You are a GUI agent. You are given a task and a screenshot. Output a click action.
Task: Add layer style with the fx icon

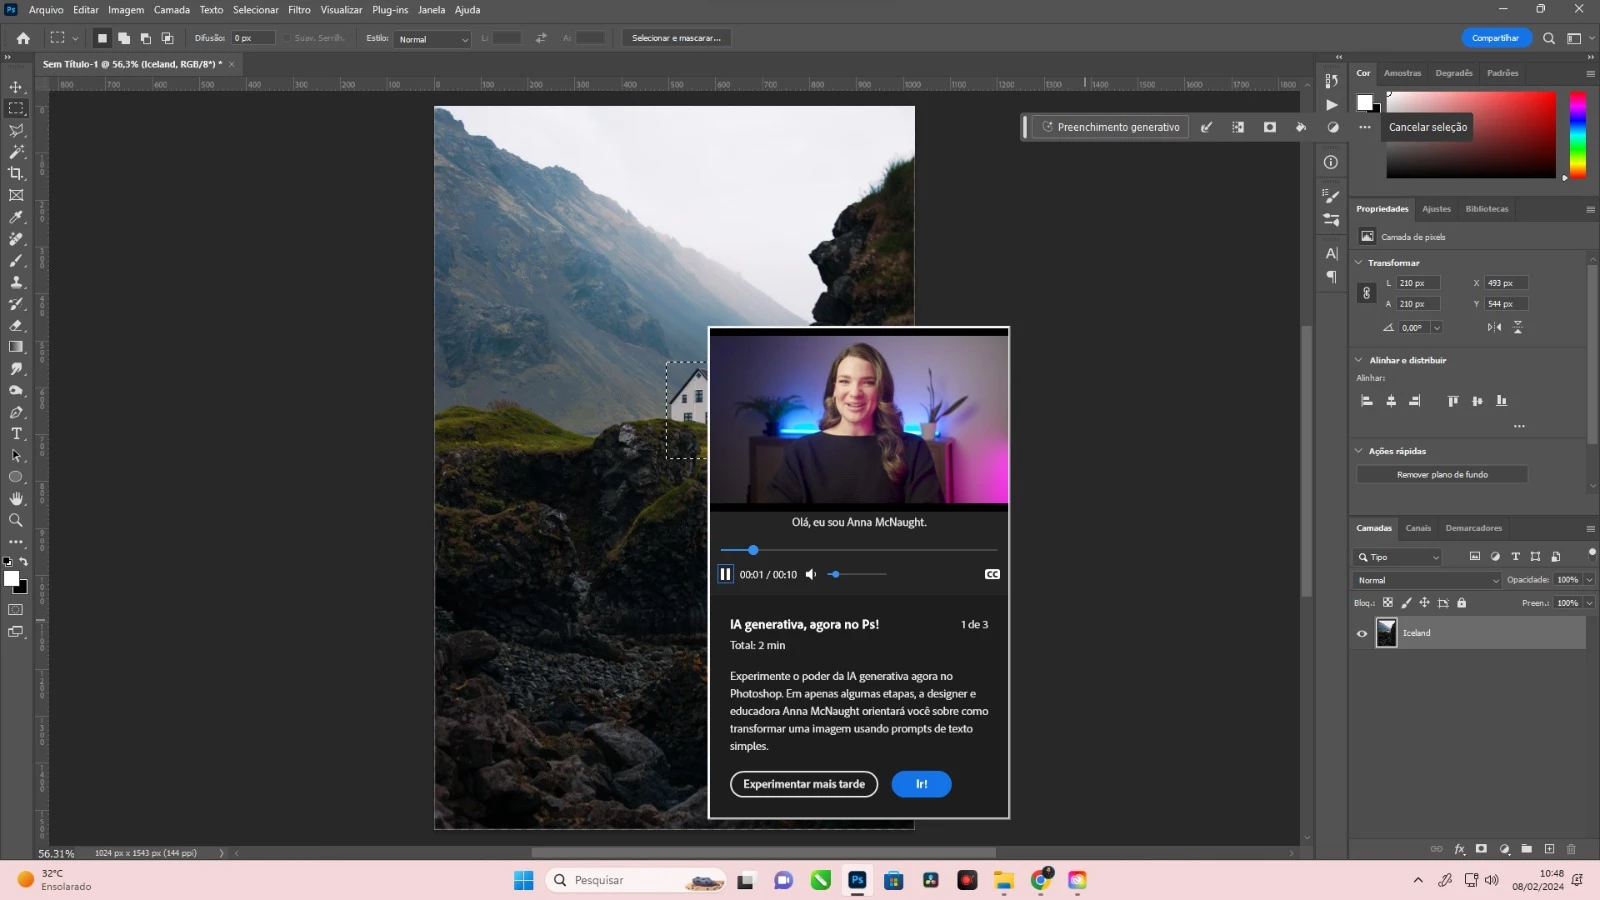[1459, 849]
